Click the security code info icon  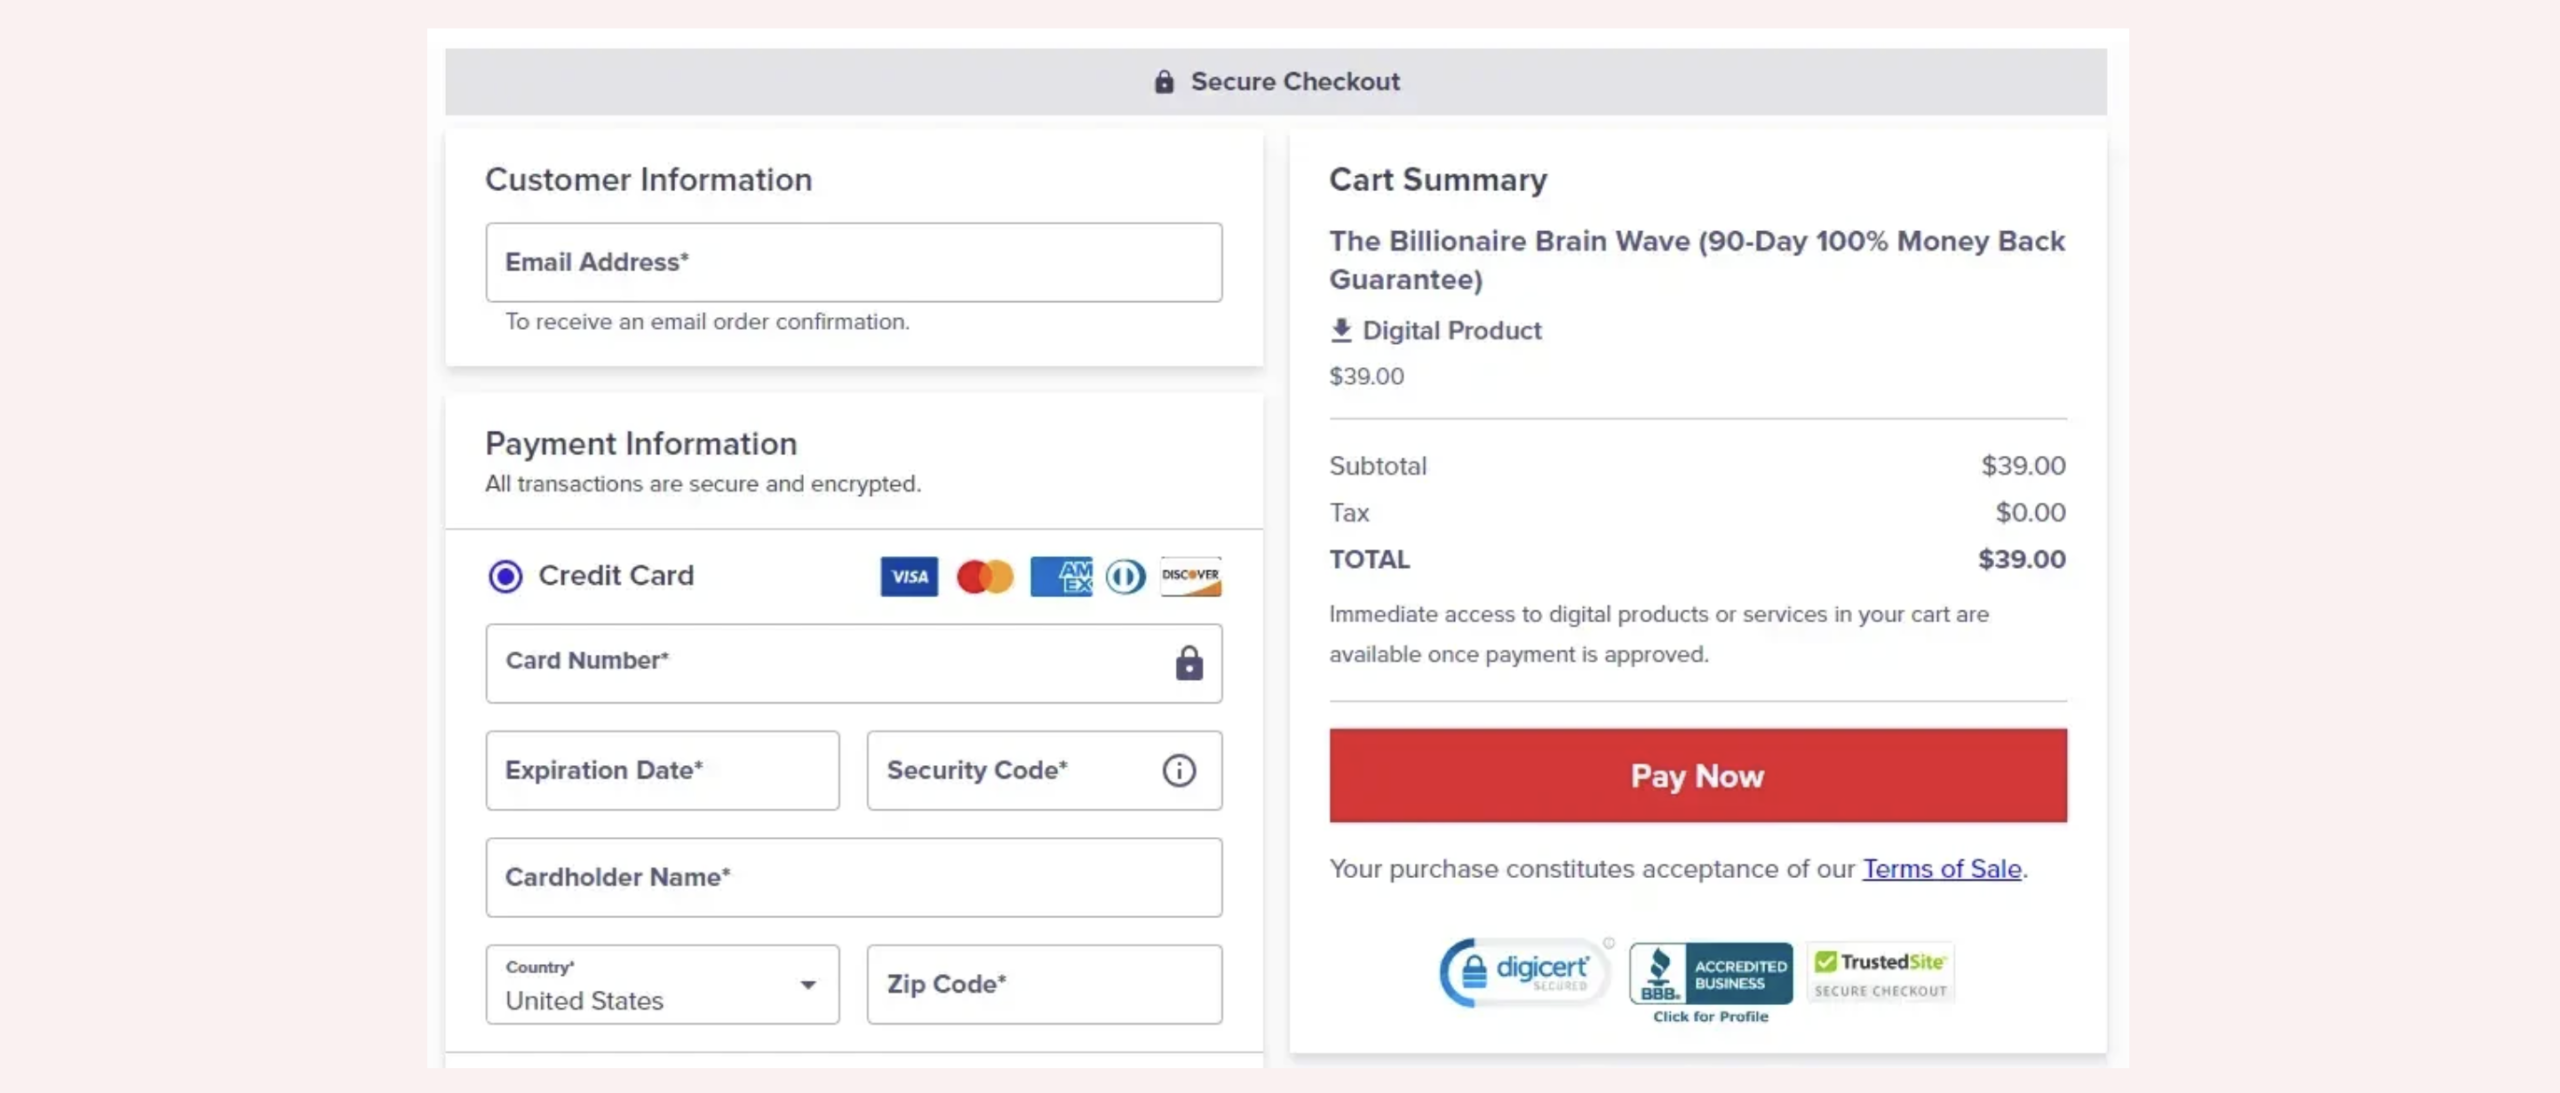(1178, 770)
